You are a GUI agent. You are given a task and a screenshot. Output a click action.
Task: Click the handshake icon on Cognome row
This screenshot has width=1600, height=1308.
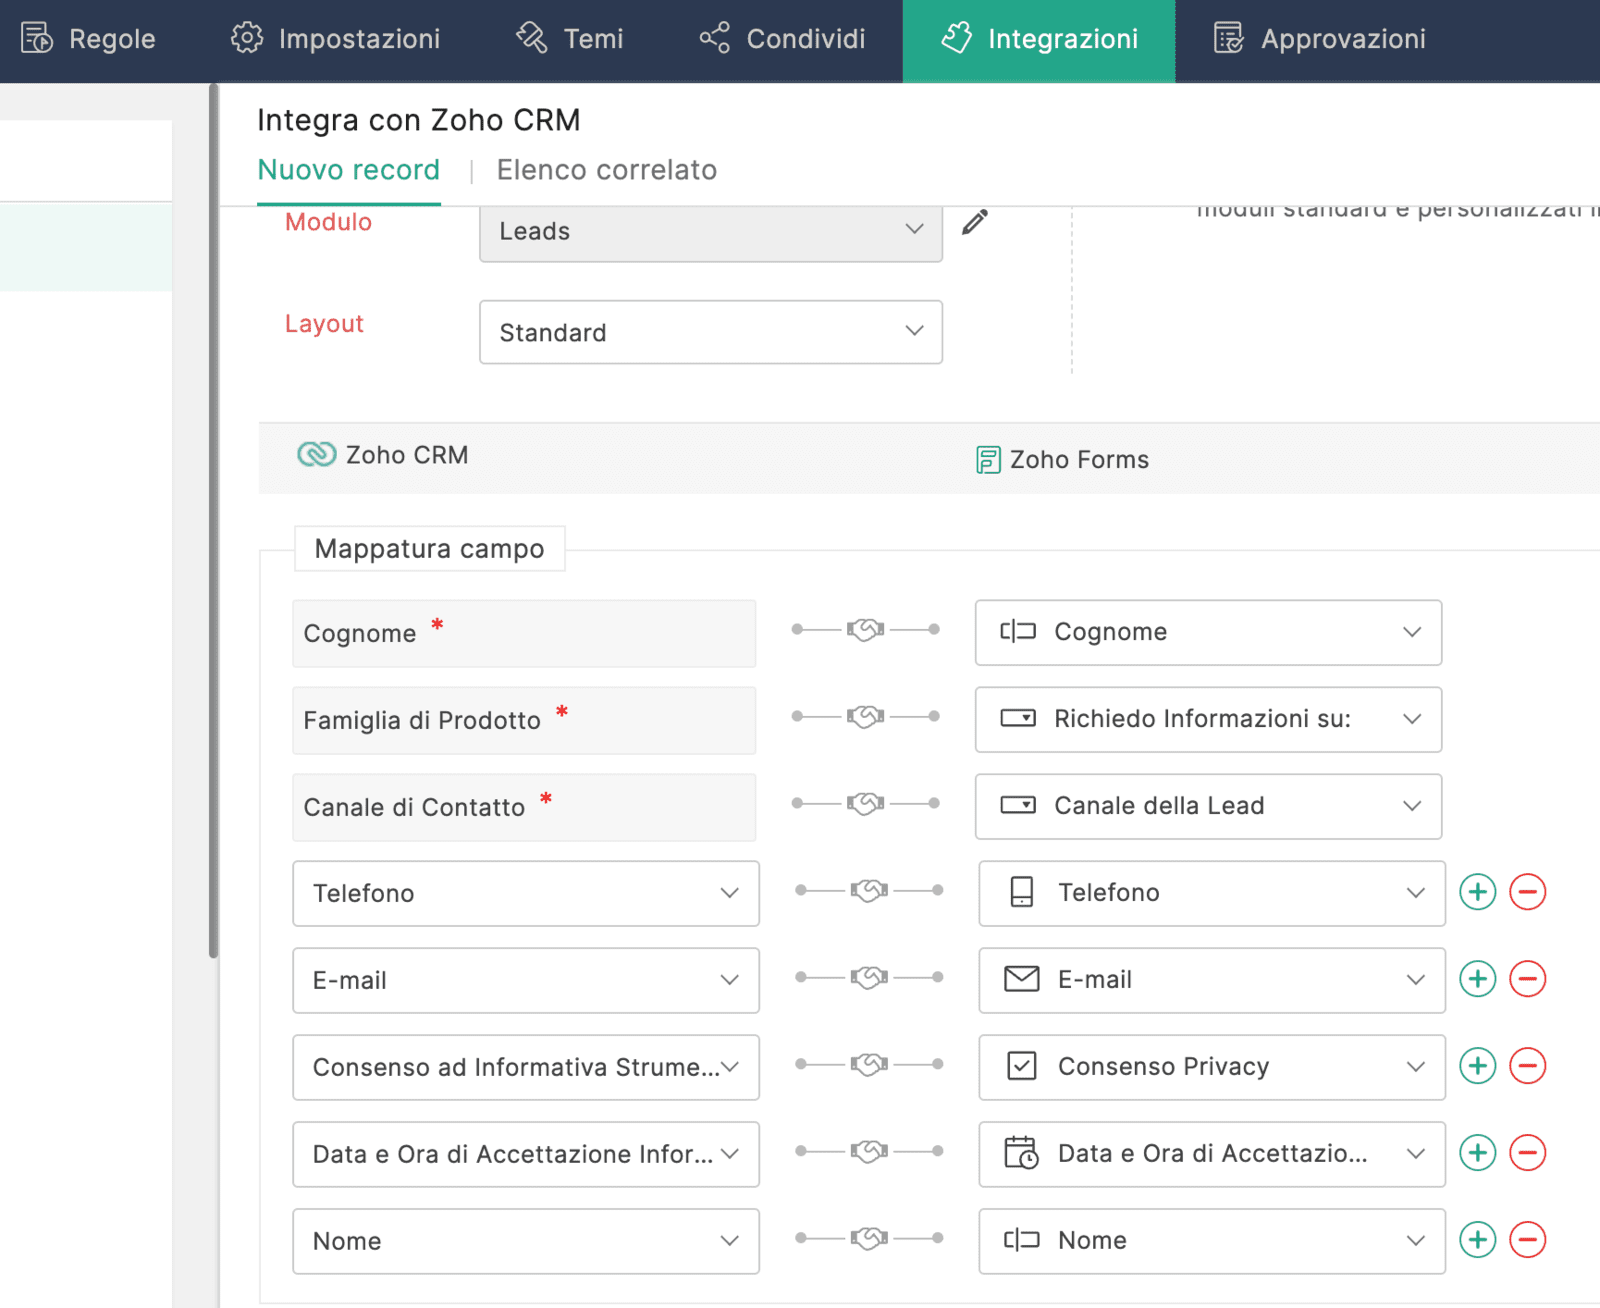coord(865,630)
